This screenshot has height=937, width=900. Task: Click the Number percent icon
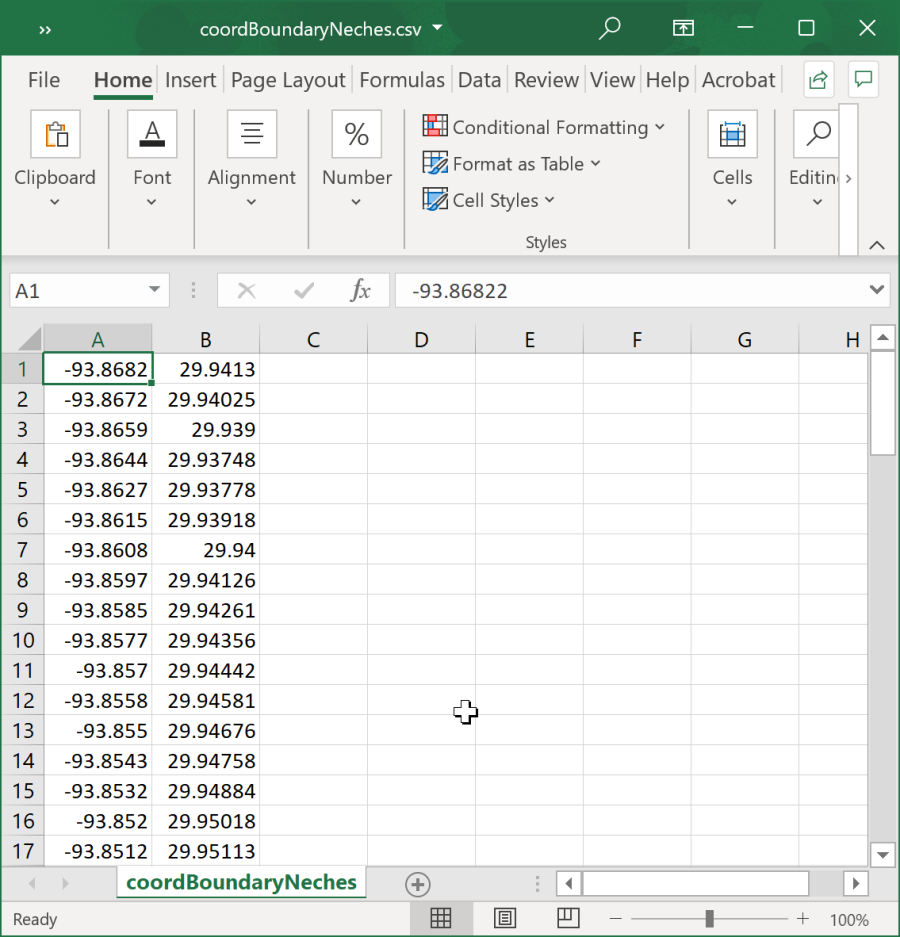[x=357, y=134]
